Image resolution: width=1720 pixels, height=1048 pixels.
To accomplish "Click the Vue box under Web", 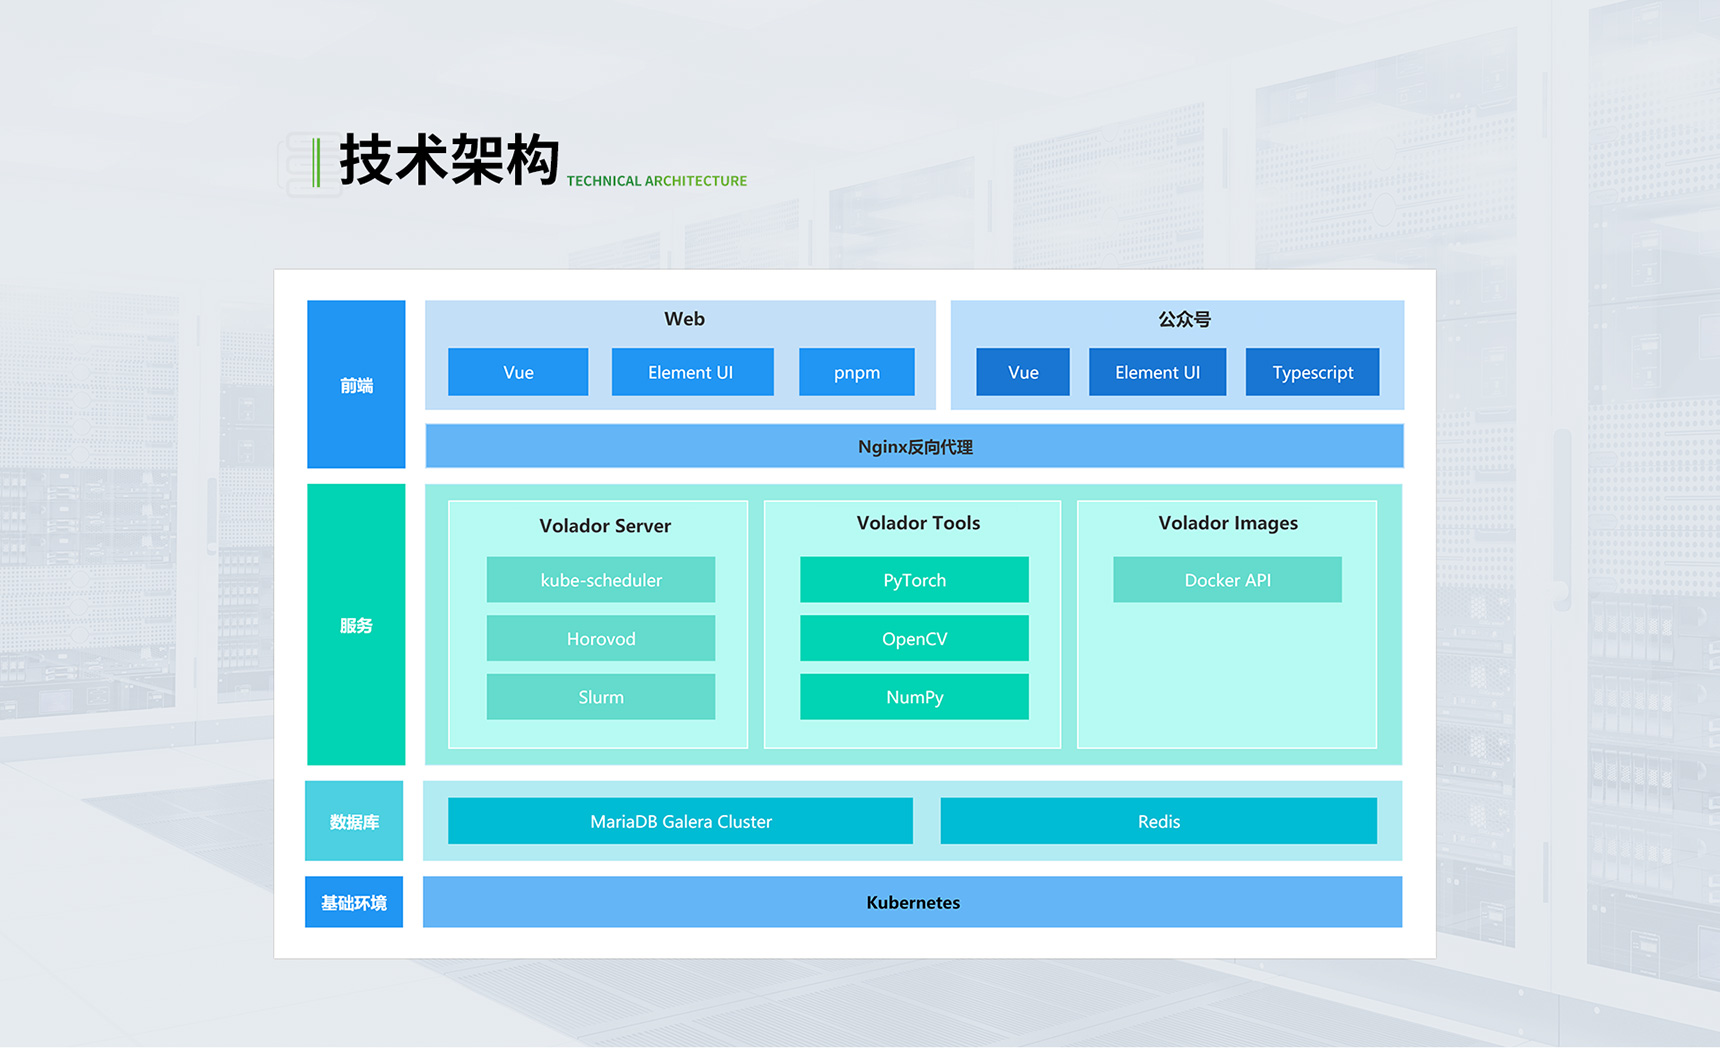I will click(518, 372).
